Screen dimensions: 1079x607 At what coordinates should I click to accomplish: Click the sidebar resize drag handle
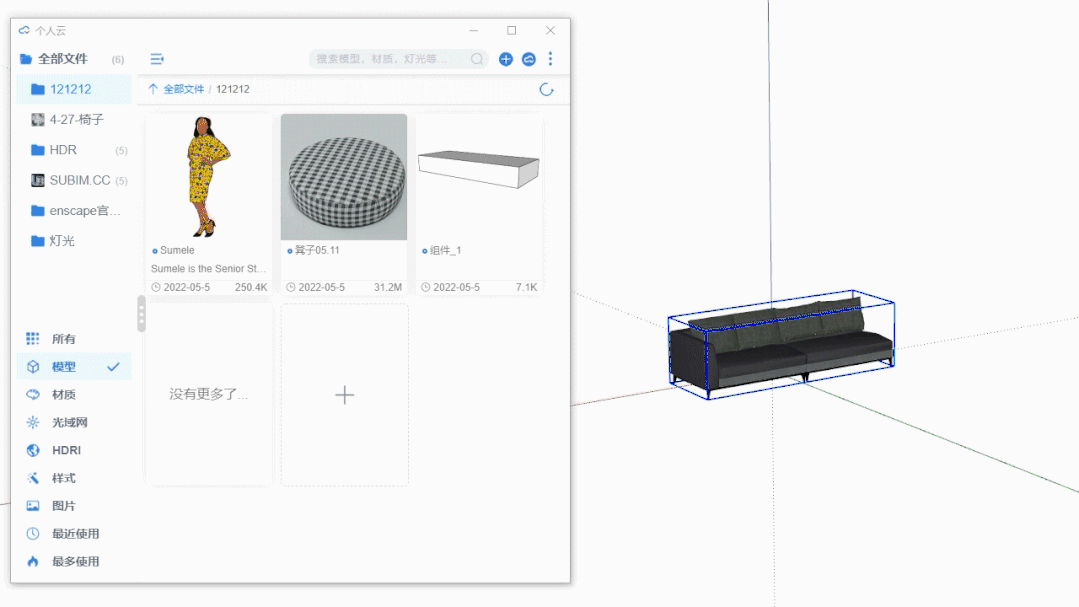[x=141, y=314]
